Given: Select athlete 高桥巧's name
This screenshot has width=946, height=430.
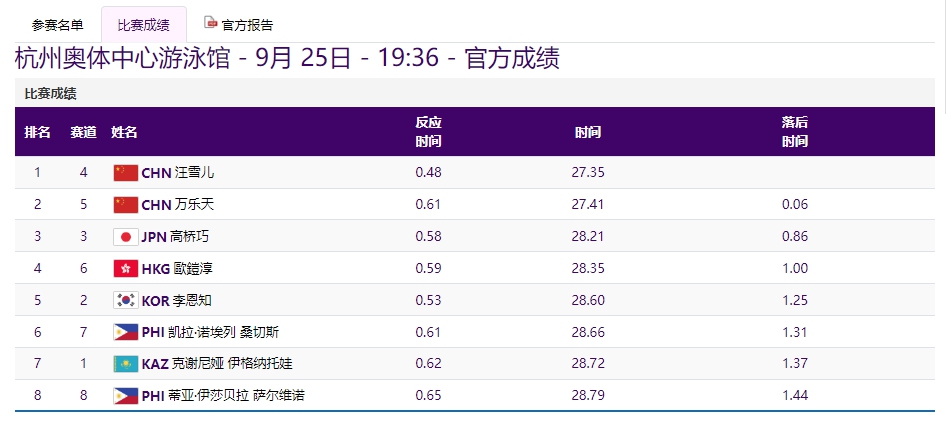Looking at the screenshot, I should click(x=190, y=236).
